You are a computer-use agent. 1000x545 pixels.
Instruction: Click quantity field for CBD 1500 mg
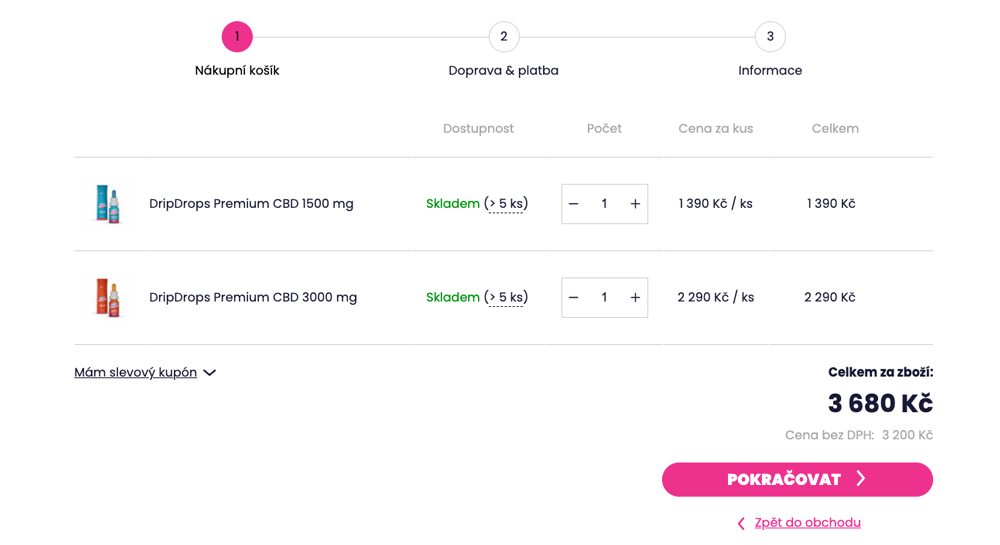[x=604, y=204]
